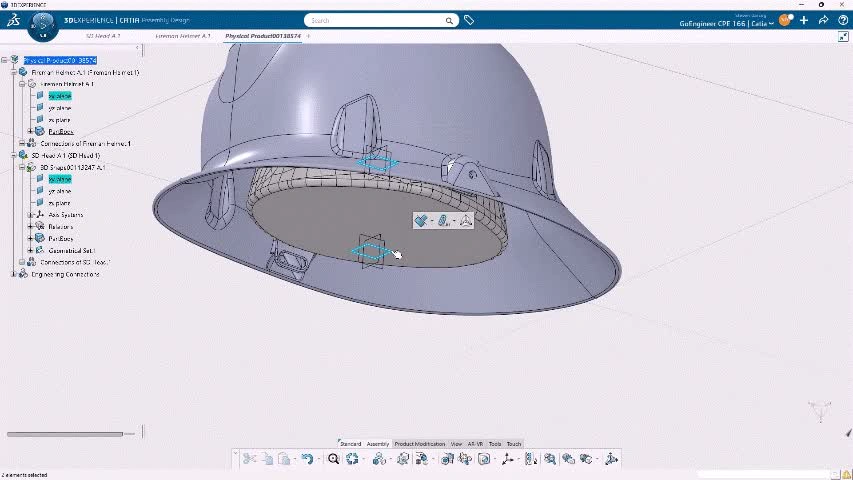Collapse the Fireman Helmet A.1 (Fireman Helmet 1) node
Image resolution: width=853 pixels, height=480 pixels.
click(x=14, y=72)
